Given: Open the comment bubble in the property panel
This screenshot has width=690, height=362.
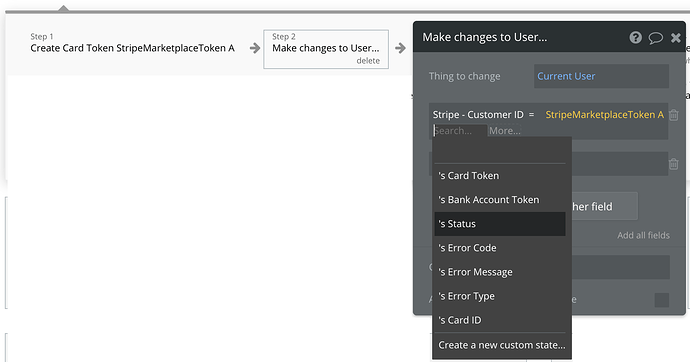Looking at the screenshot, I should coord(655,38).
